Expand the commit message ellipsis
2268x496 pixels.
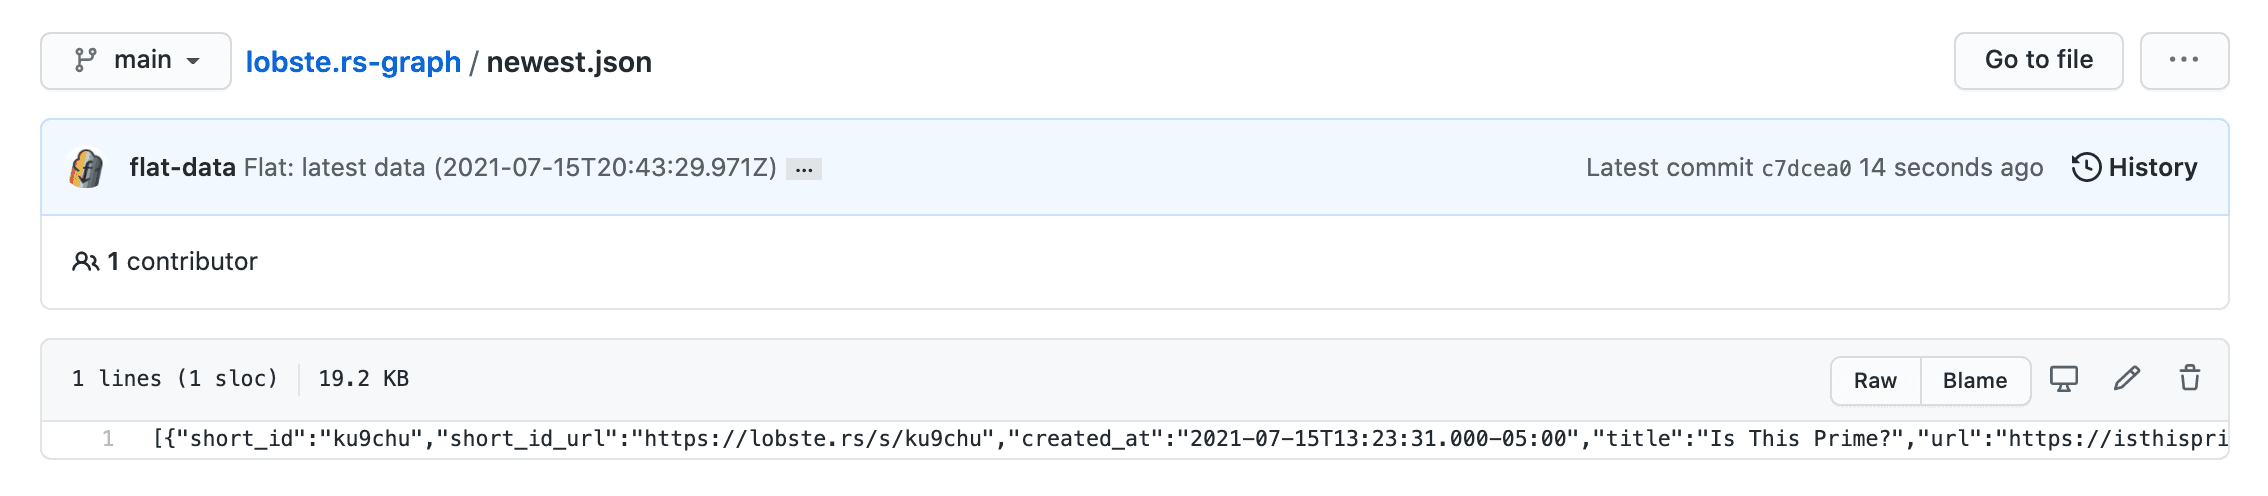(804, 169)
